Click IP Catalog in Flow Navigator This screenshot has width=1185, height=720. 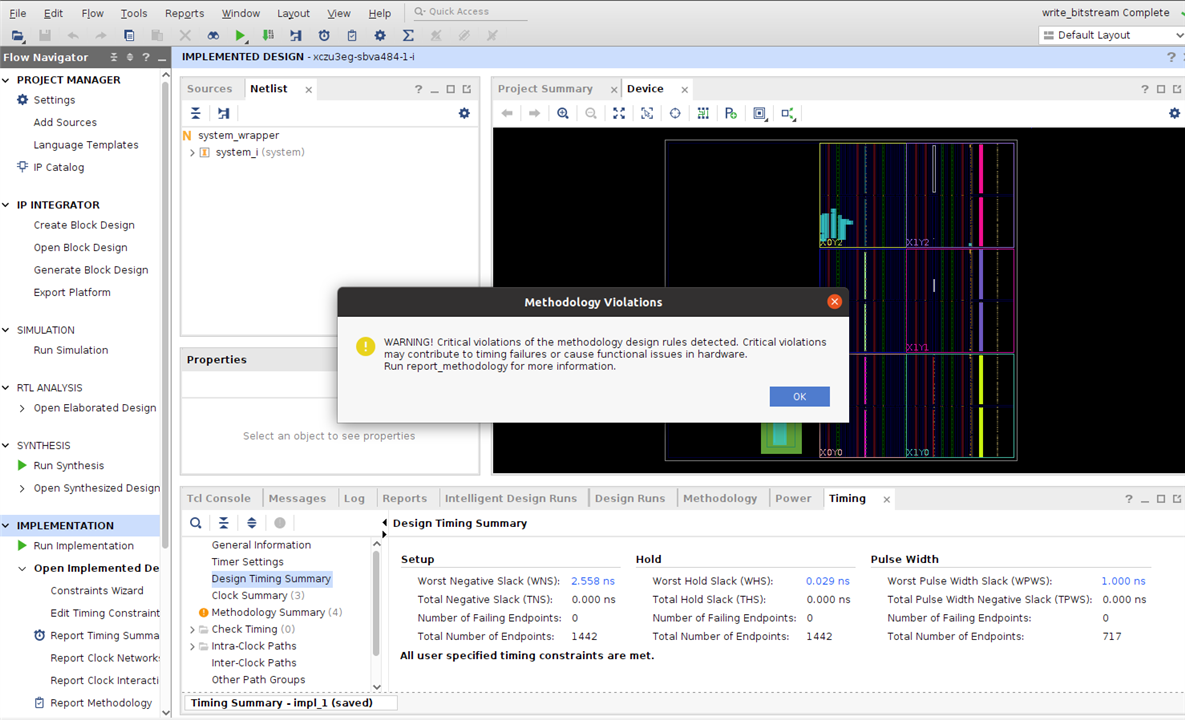coord(58,168)
